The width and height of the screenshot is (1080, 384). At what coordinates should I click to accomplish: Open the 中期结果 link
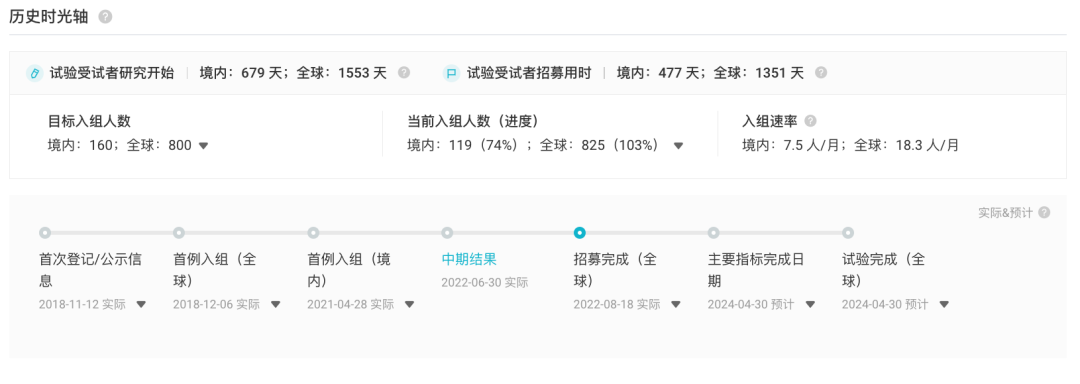click(x=469, y=259)
